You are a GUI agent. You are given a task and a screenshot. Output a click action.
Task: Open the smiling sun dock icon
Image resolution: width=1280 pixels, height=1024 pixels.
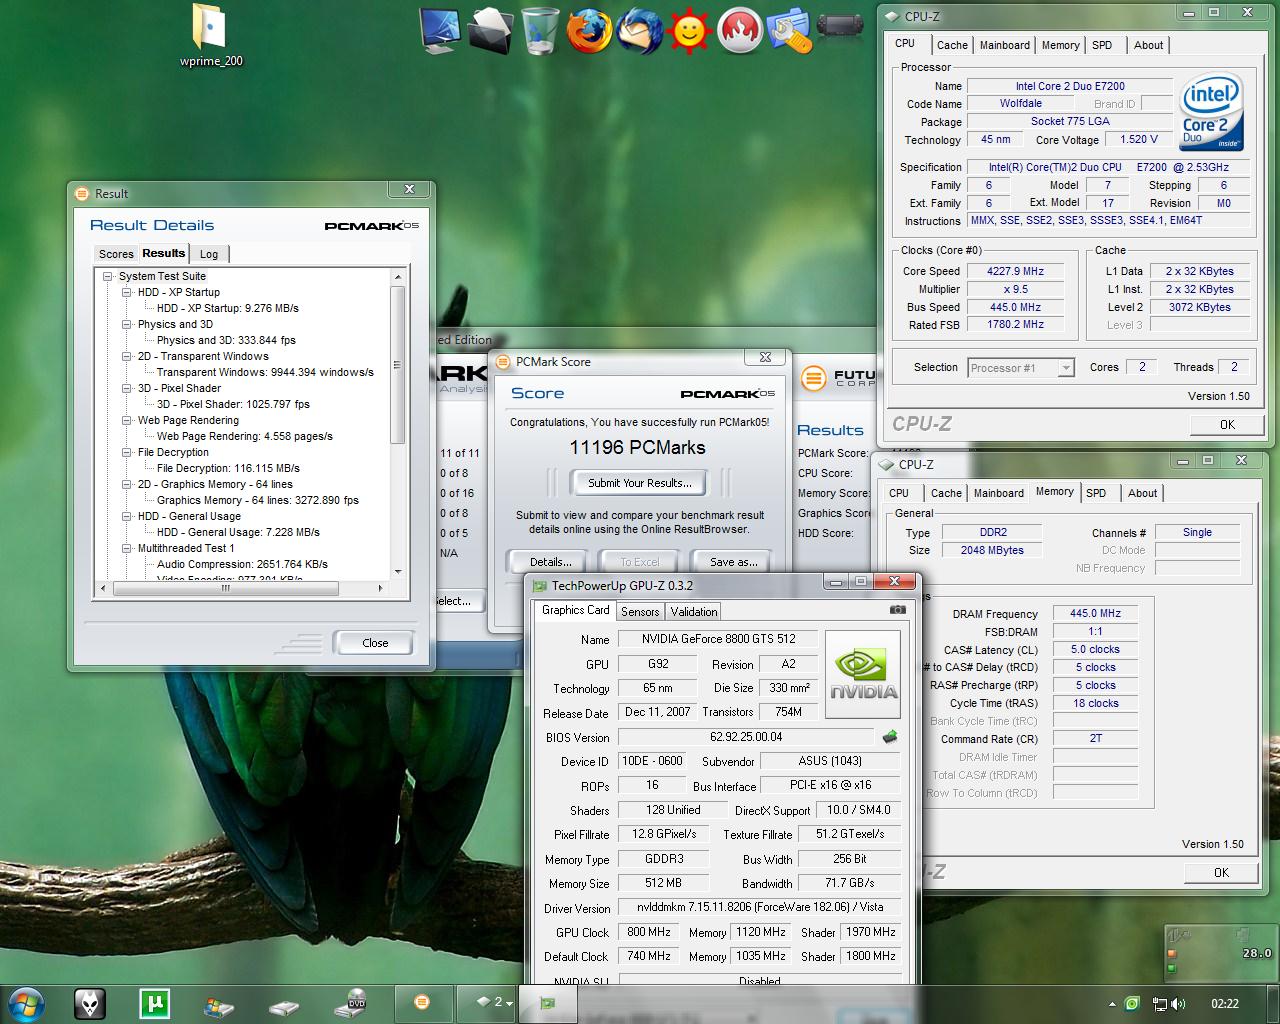pos(689,32)
